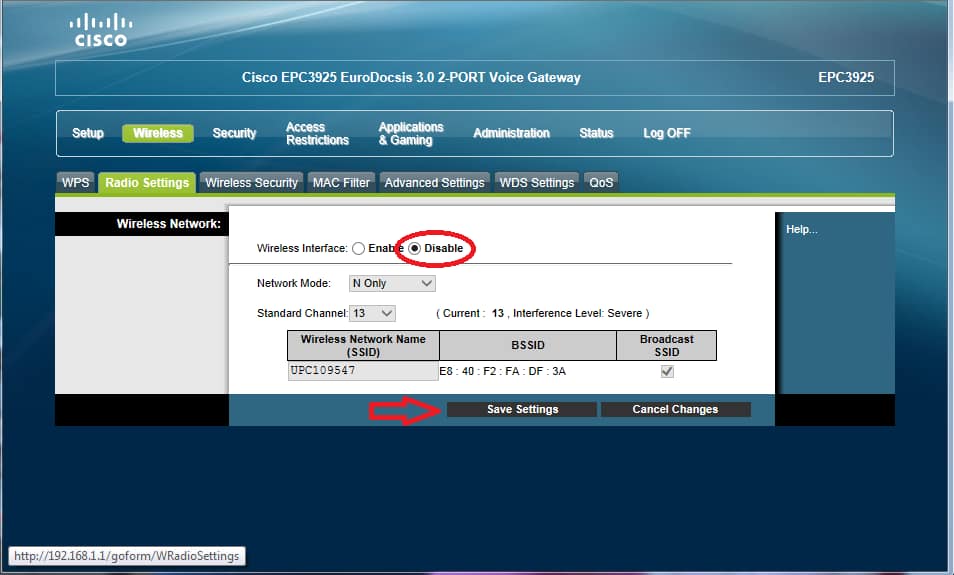Open the Wireless menu

point(158,133)
